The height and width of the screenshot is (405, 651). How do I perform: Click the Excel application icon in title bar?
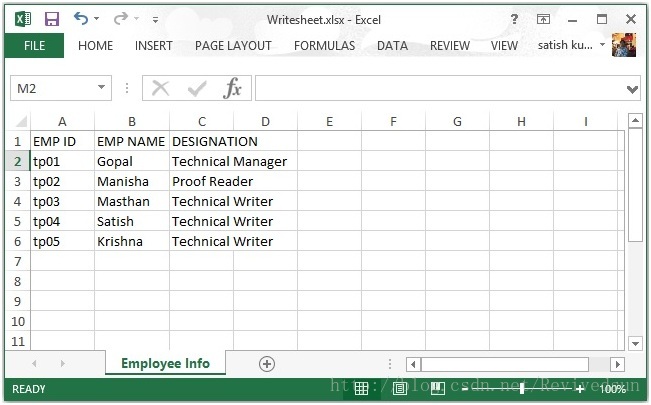[23, 19]
